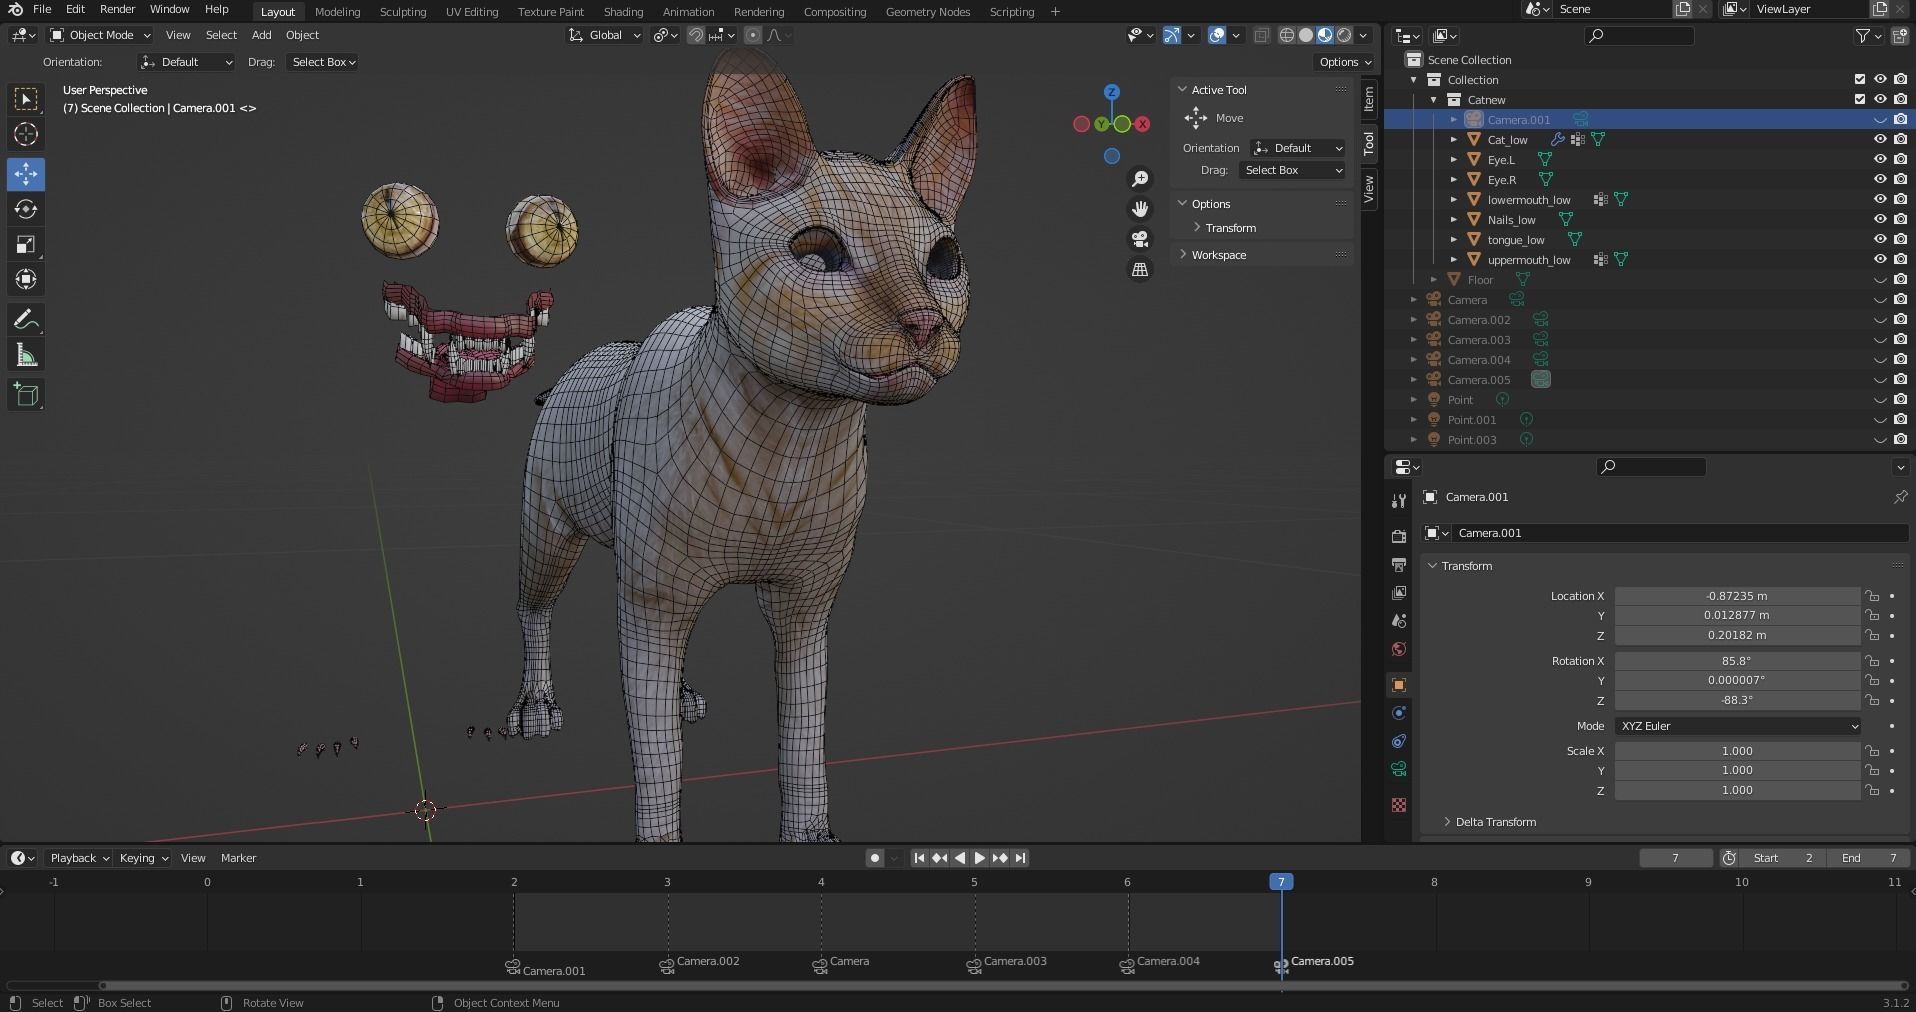The width and height of the screenshot is (1916, 1012).
Task: Open the Output properties tab
Action: 1399,565
